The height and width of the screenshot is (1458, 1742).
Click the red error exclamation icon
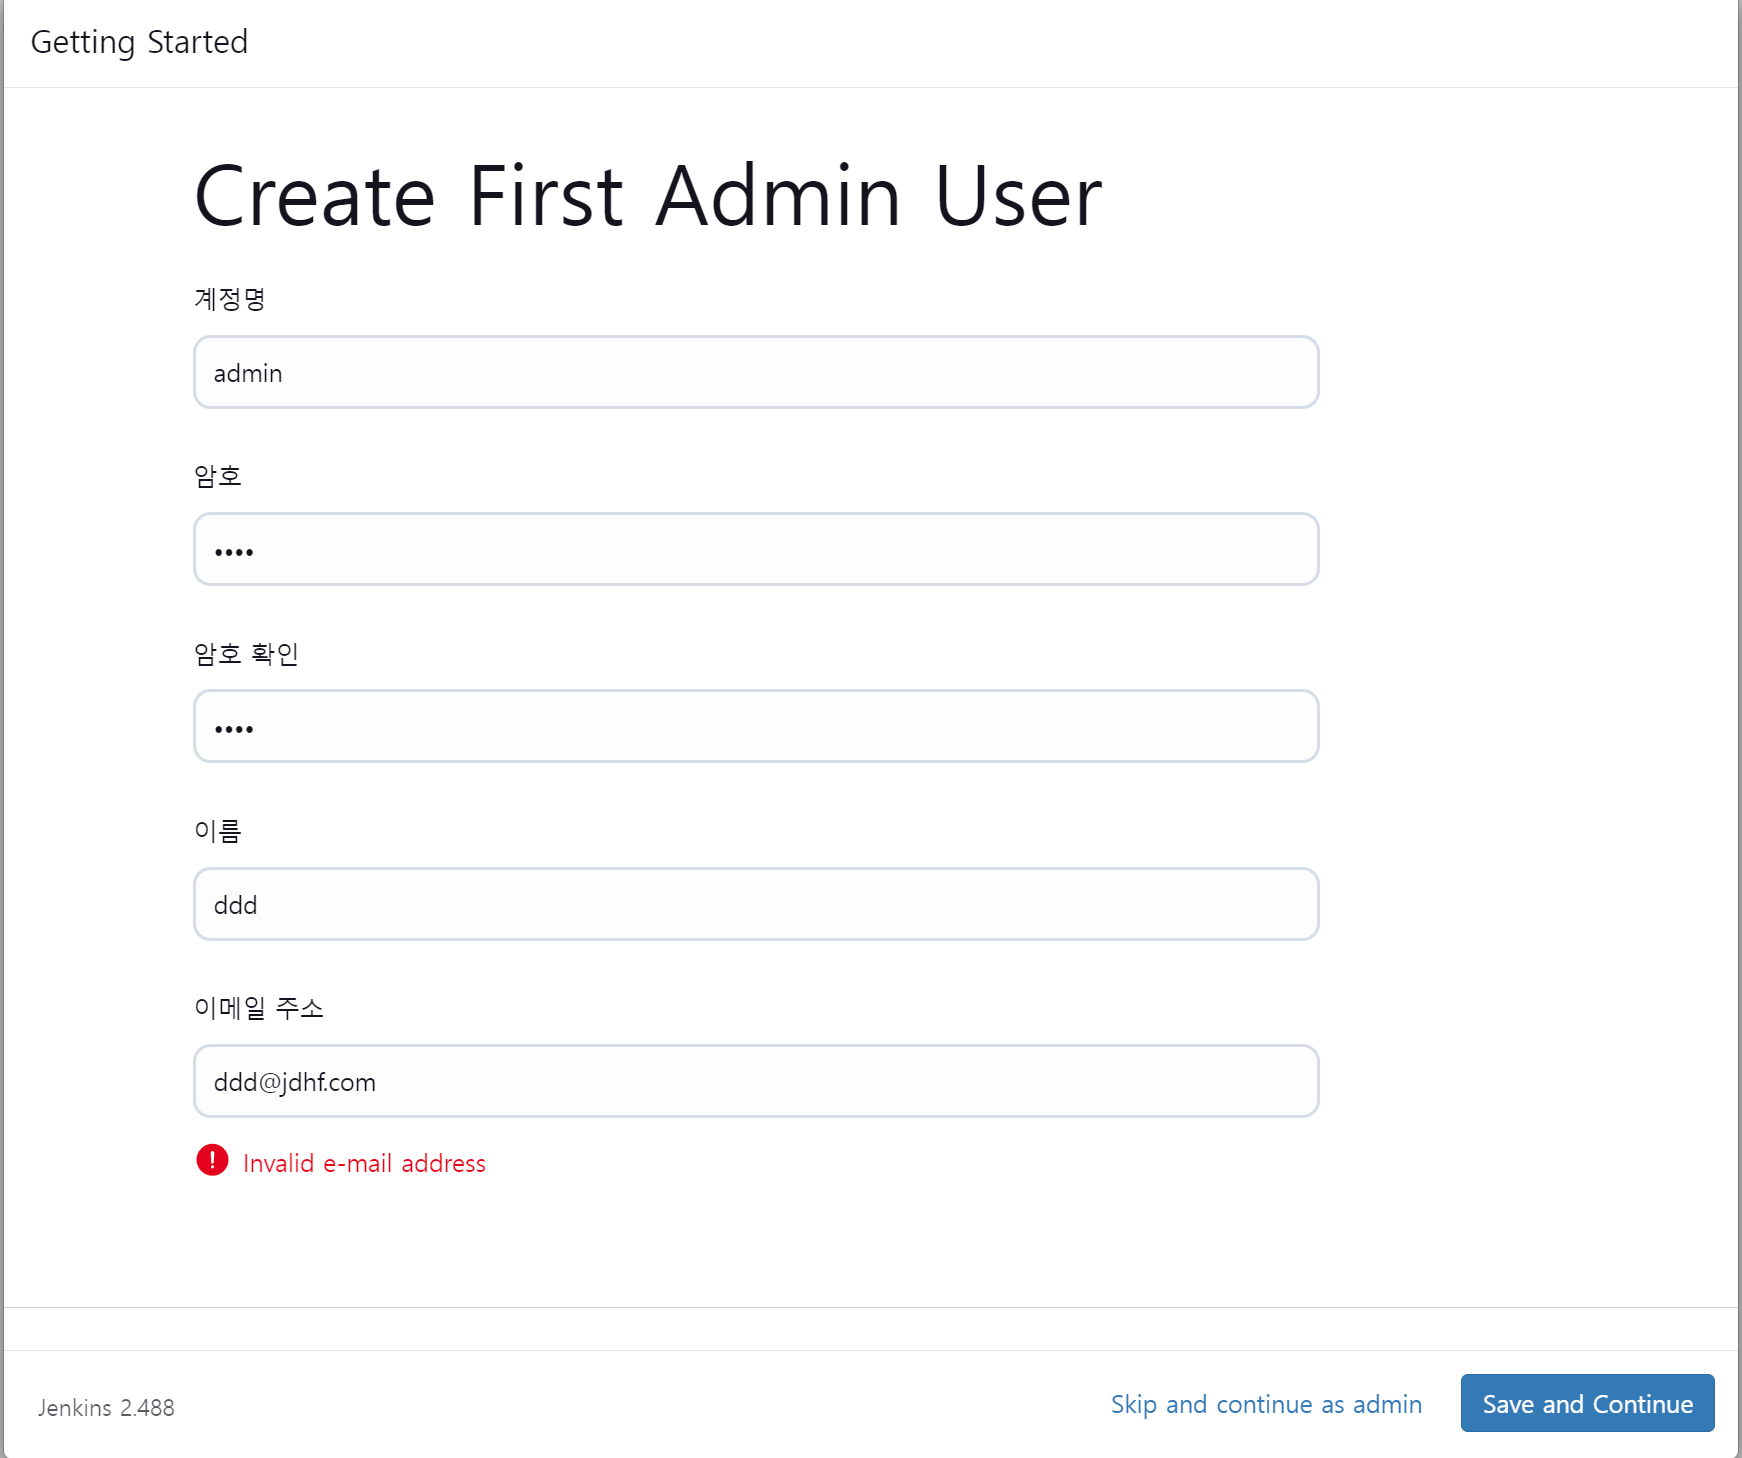[x=212, y=1160]
